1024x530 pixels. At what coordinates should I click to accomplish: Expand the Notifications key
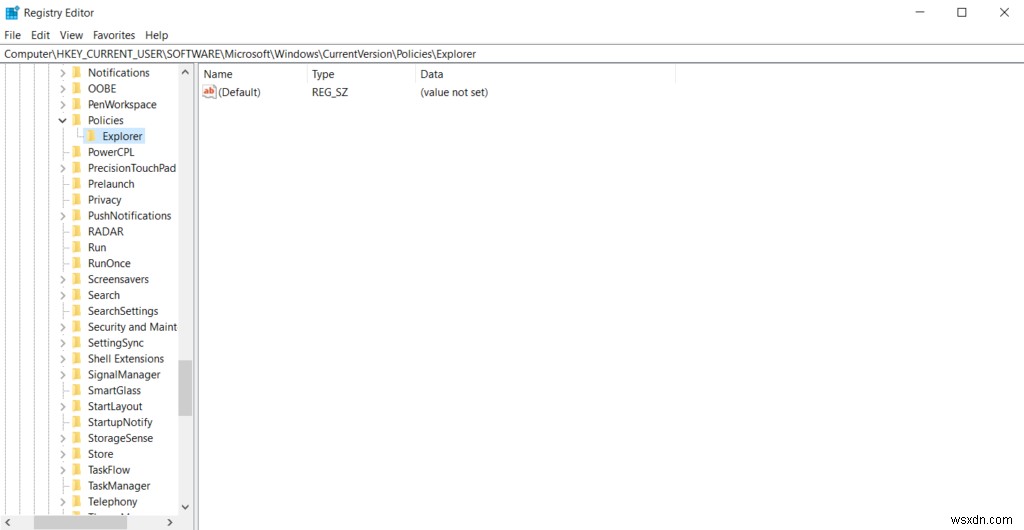pyautogui.click(x=63, y=73)
